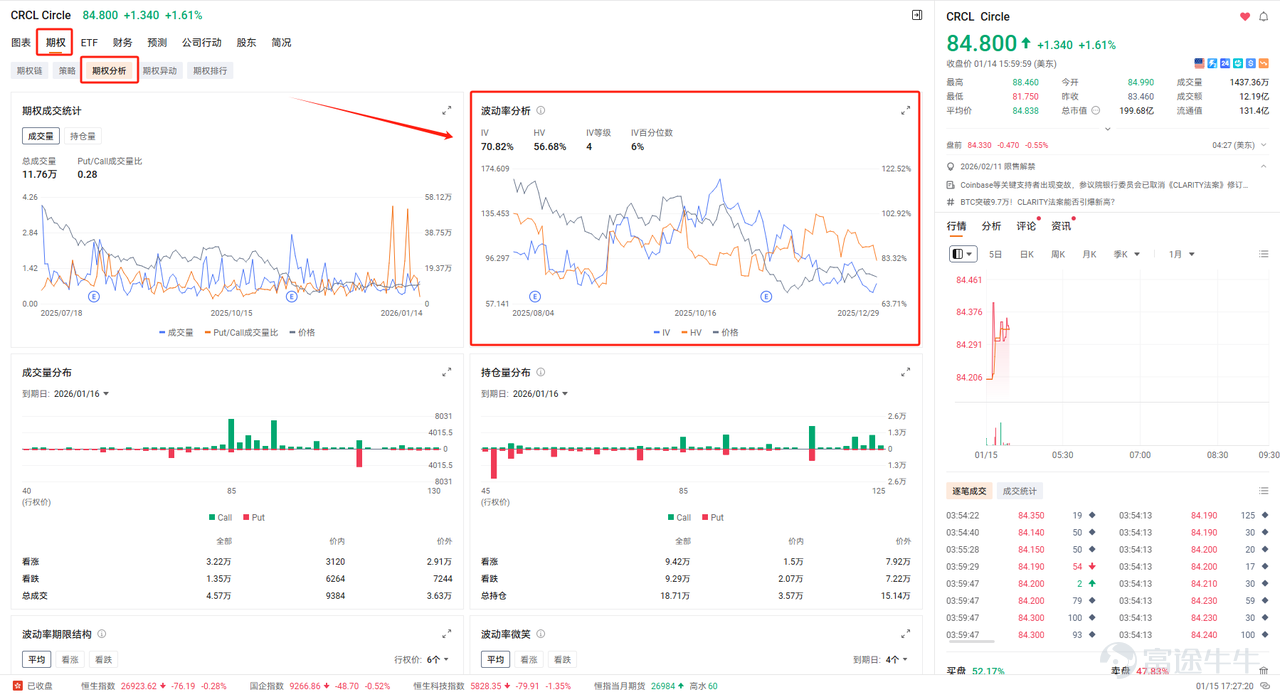Click the US flag market badge
The height and width of the screenshot is (697, 1280).
pyautogui.click(x=1200, y=63)
